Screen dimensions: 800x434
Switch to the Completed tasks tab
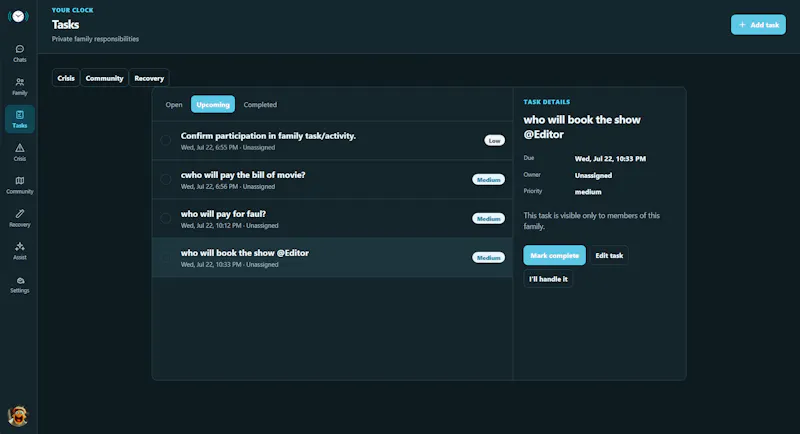pyautogui.click(x=260, y=104)
